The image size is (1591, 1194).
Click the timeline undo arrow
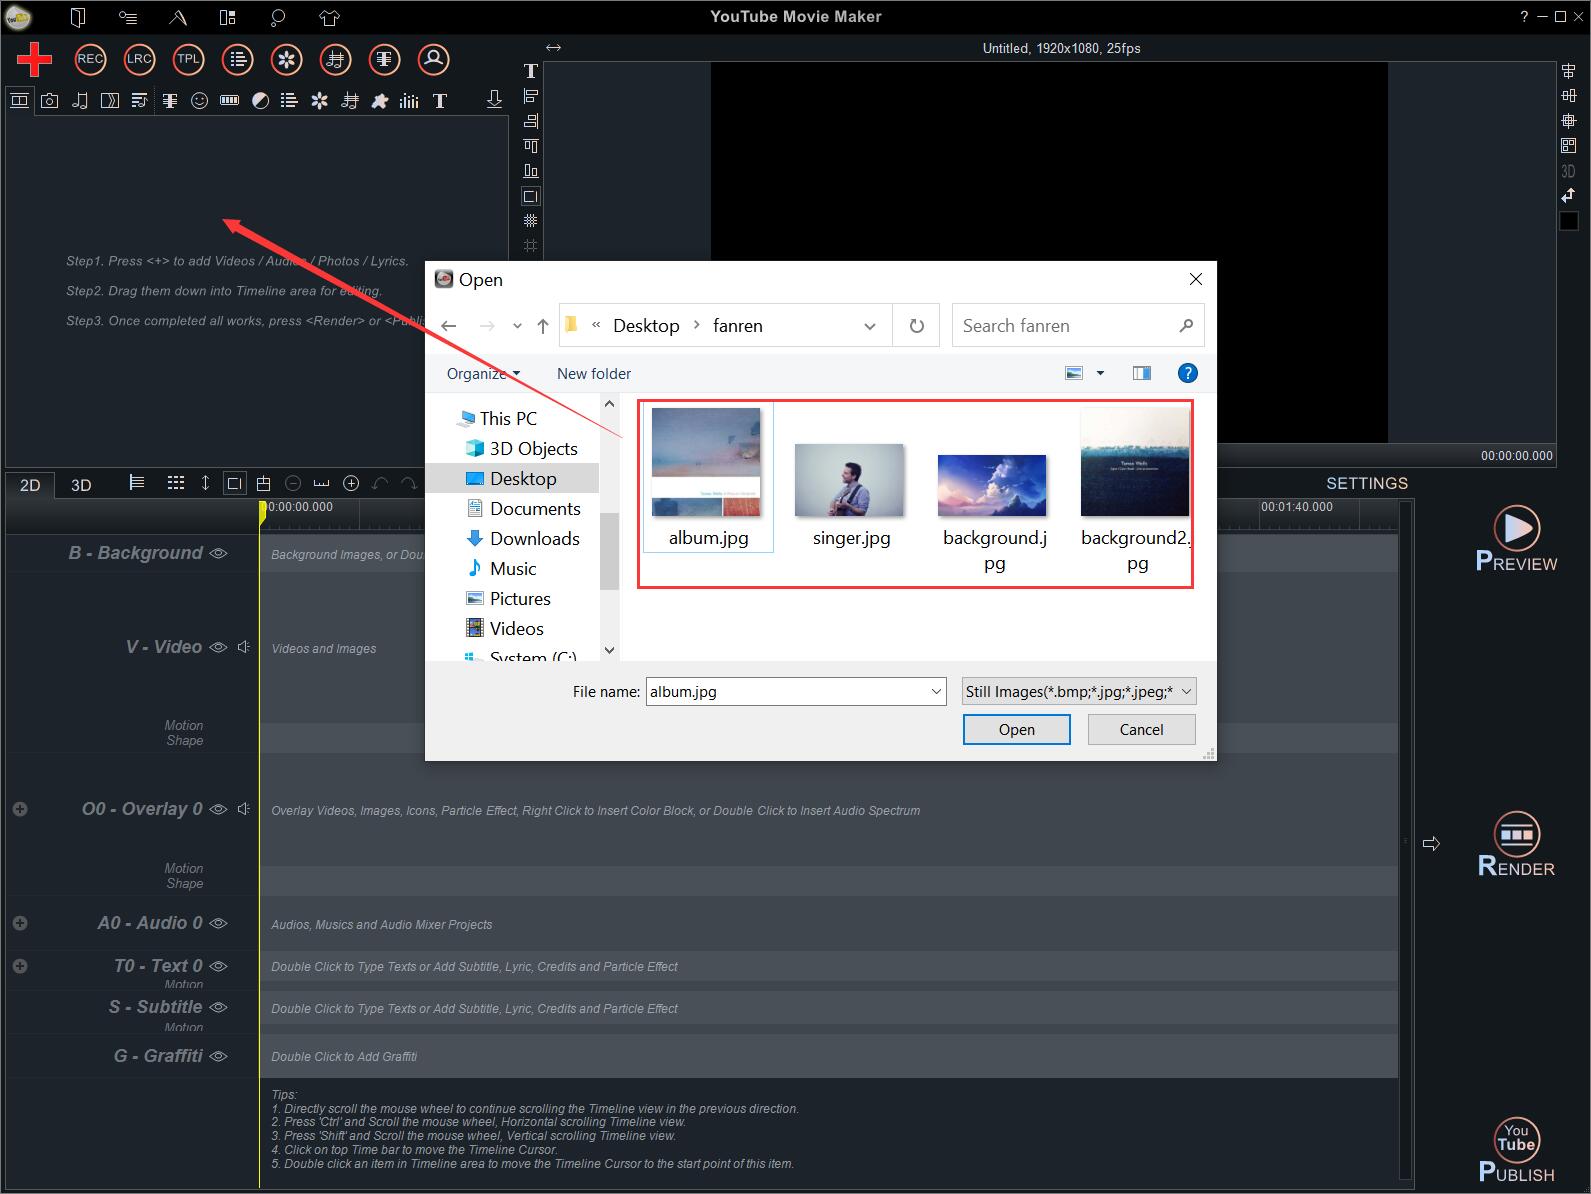(380, 483)
